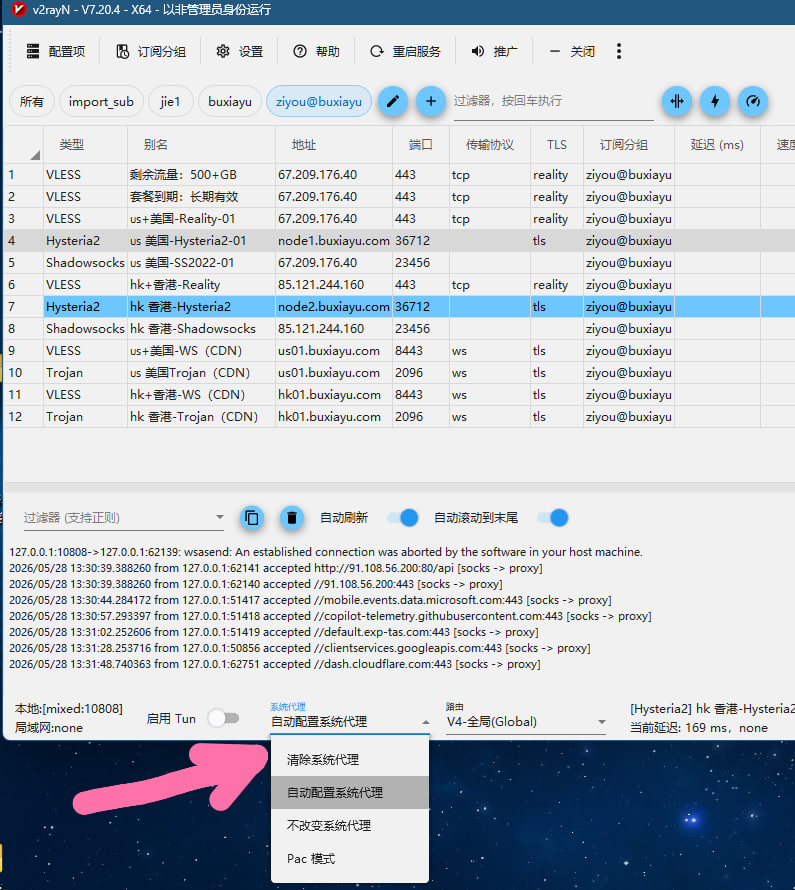The image size is (795, 890).
Task: Select server hk 香港-Shadowsocks
Action: [x=399, y=329]
